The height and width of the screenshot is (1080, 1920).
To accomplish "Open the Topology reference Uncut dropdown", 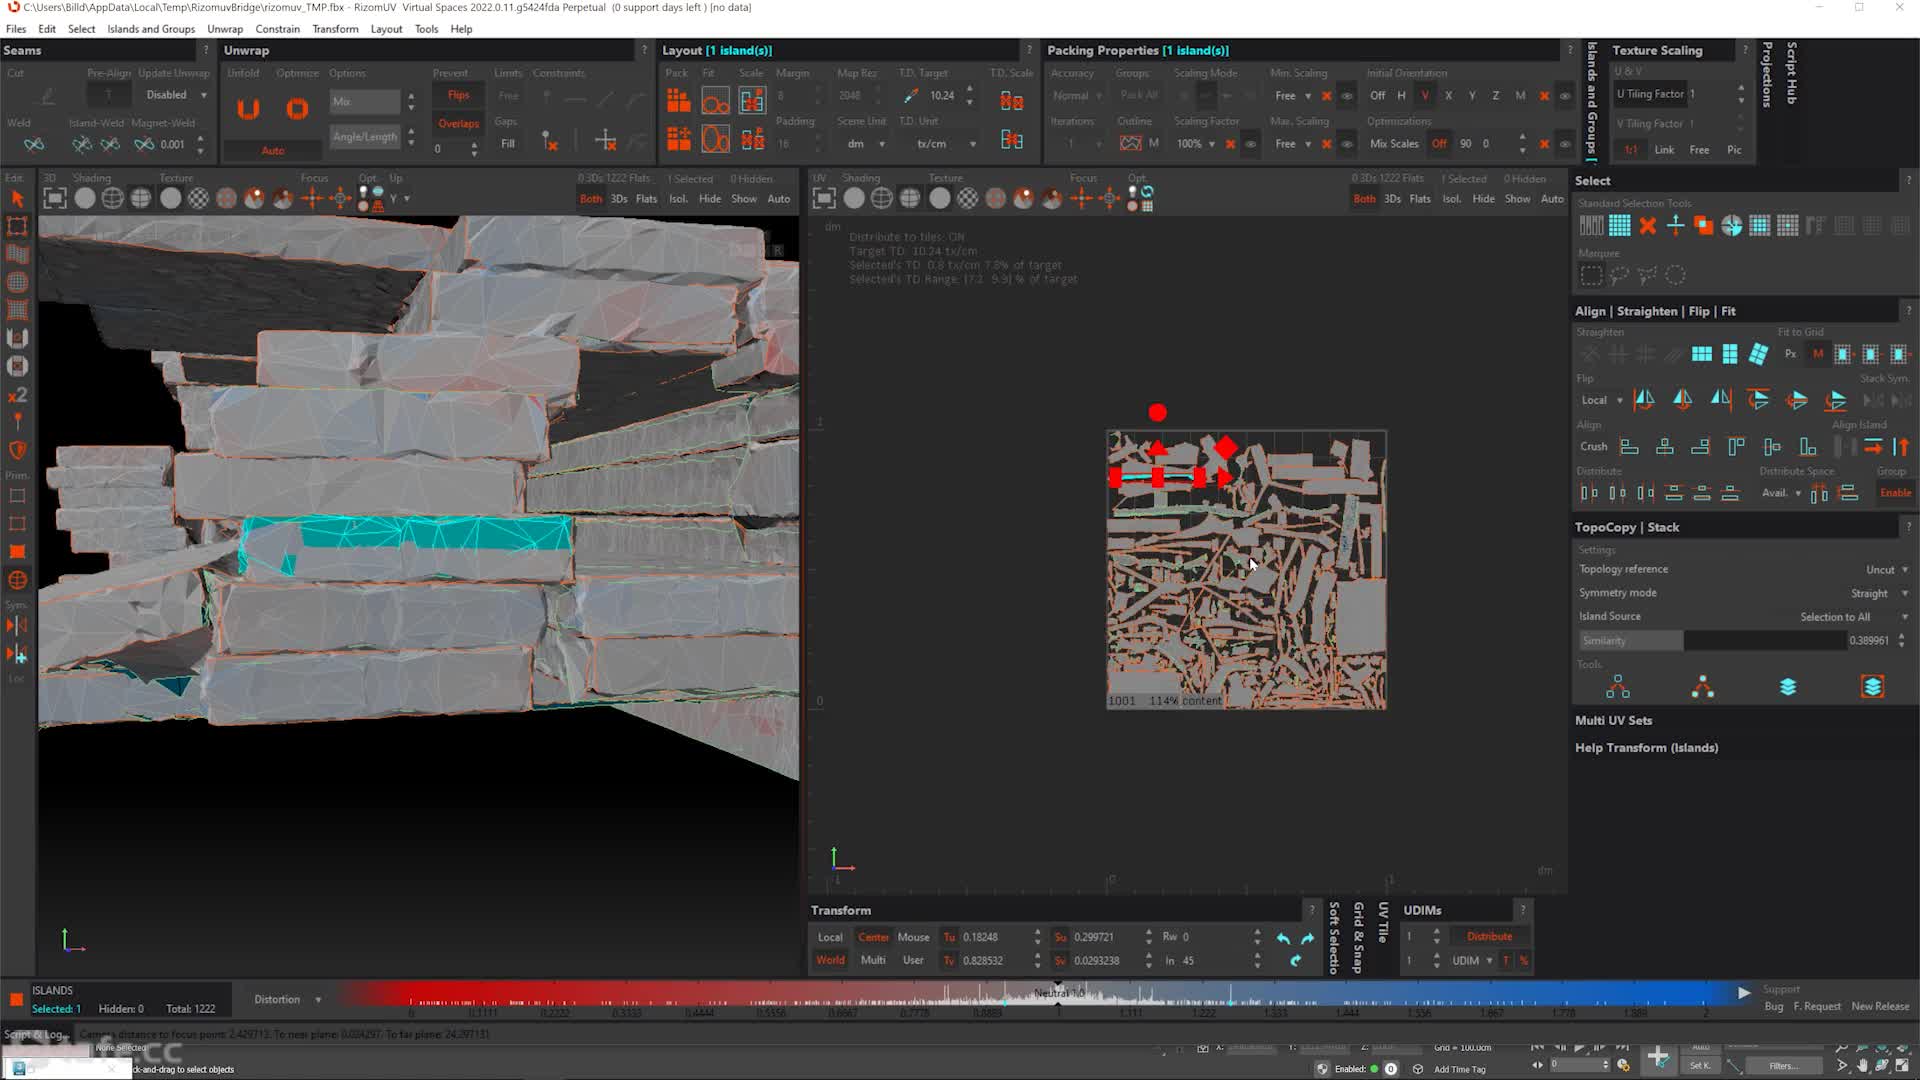I will [x=1887, y=570].
